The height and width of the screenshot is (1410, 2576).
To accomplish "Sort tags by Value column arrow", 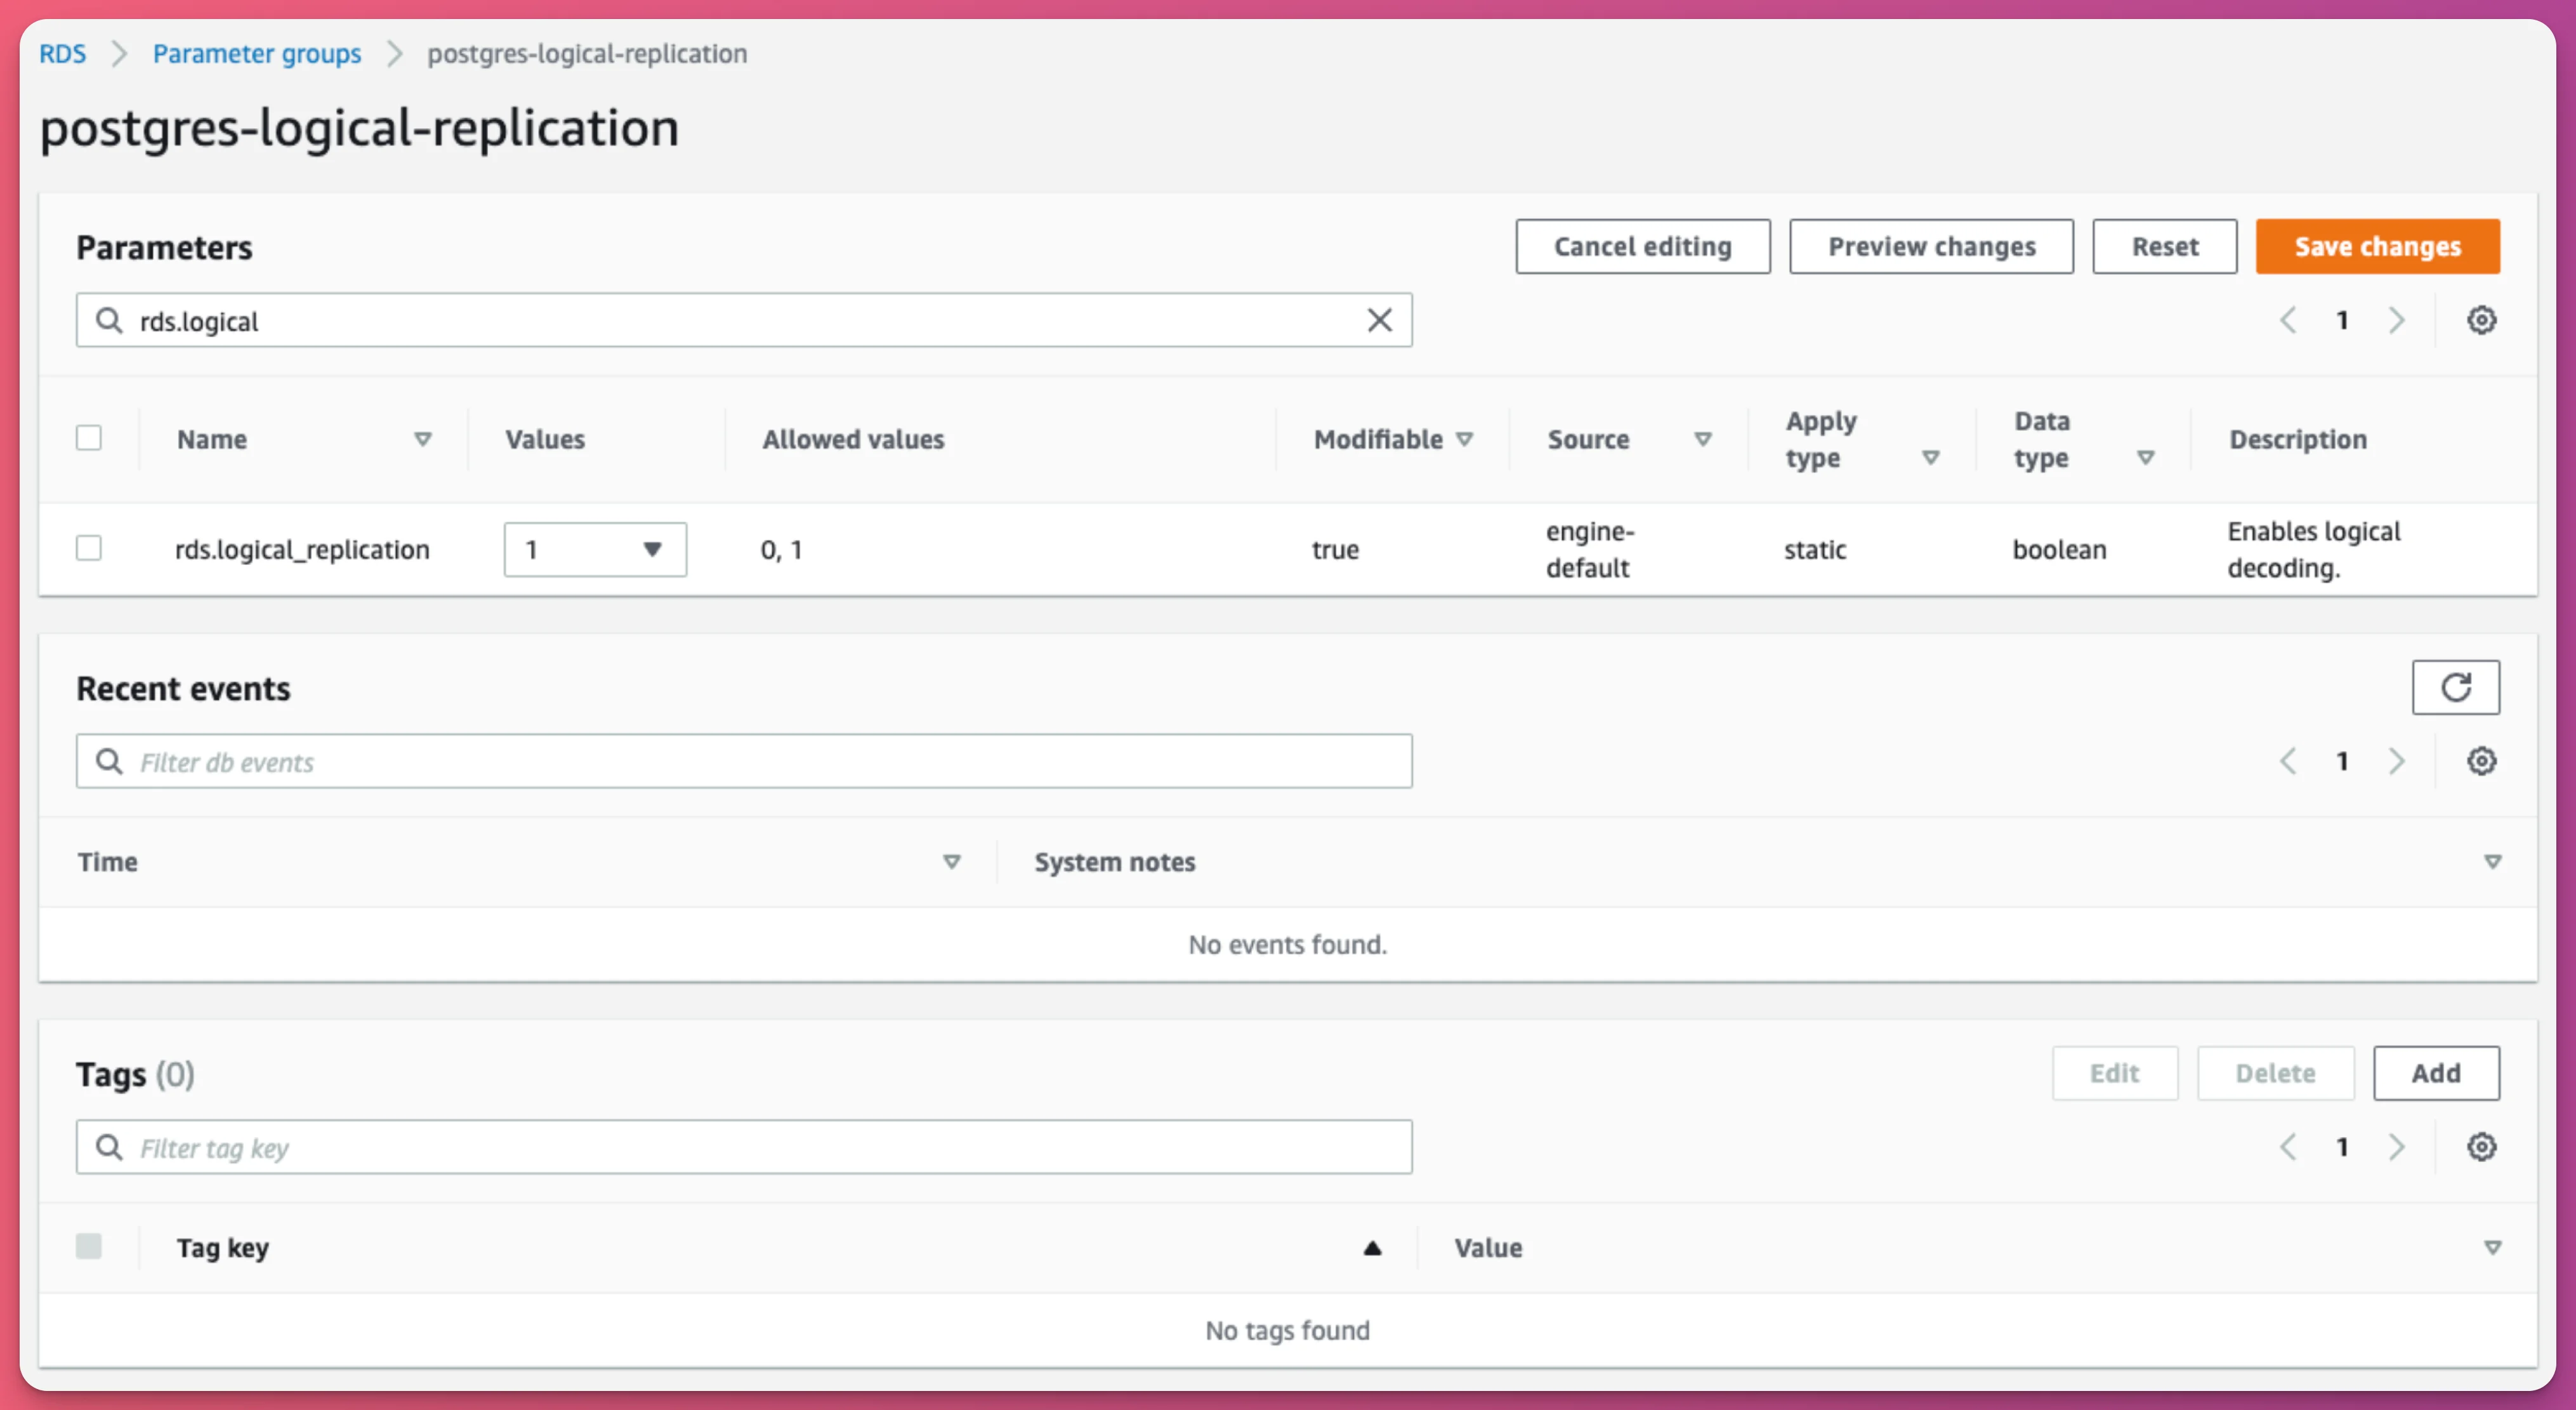I will 2493,1247.
